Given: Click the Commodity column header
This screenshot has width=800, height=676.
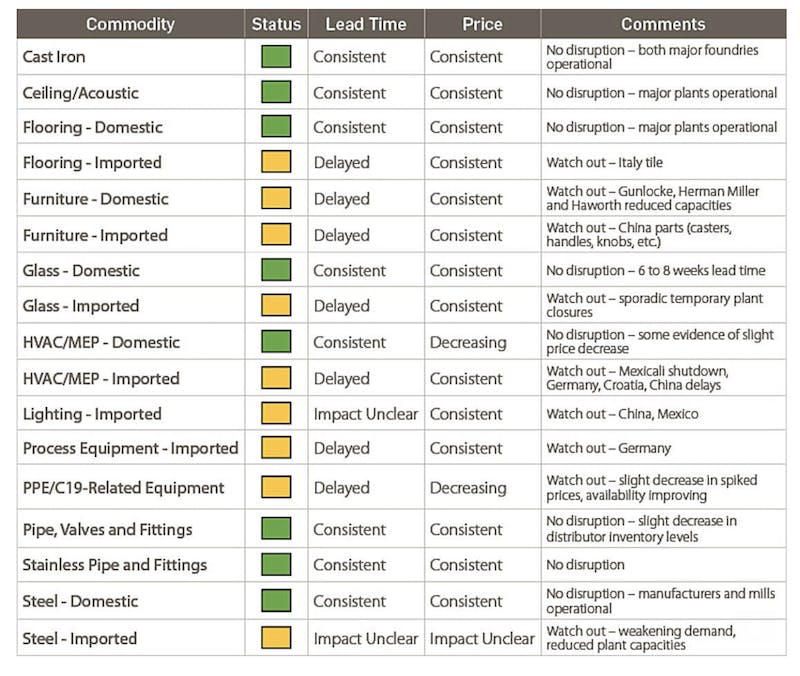Looking at the screenshot, I should tap(130, 24).
